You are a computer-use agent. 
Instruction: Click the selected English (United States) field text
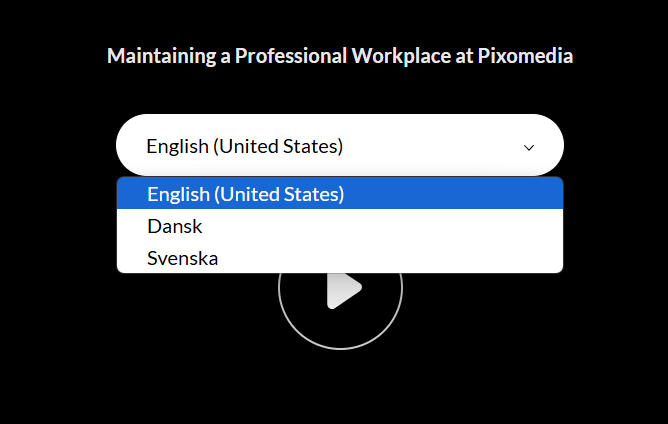coord(245,146)
